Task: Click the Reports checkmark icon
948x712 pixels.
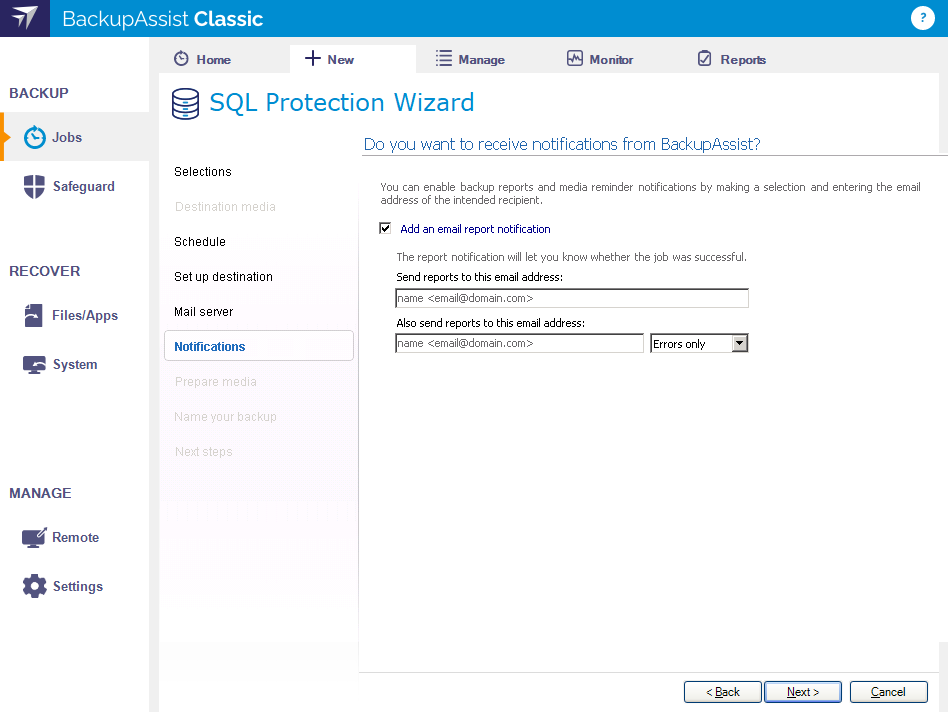Action: (x=705, y=59)
